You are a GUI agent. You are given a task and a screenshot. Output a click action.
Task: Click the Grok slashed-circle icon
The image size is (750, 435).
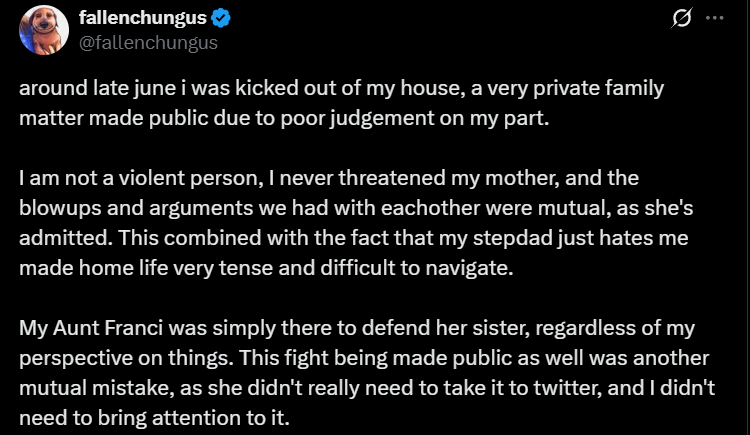click(x=686, y=19)
